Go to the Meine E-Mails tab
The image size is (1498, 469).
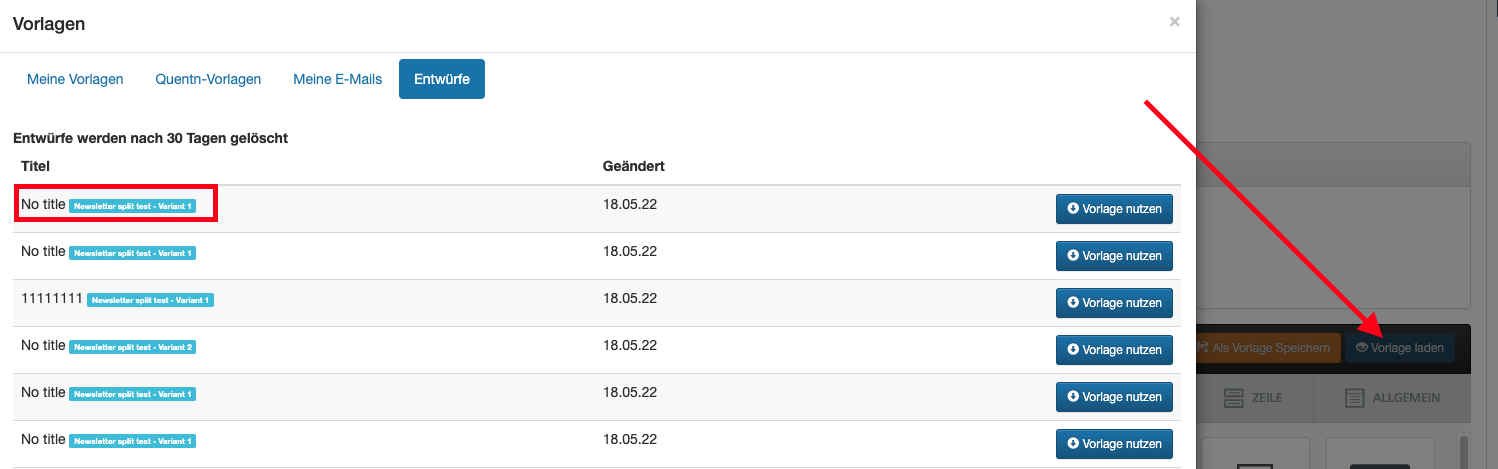(337, 79)
